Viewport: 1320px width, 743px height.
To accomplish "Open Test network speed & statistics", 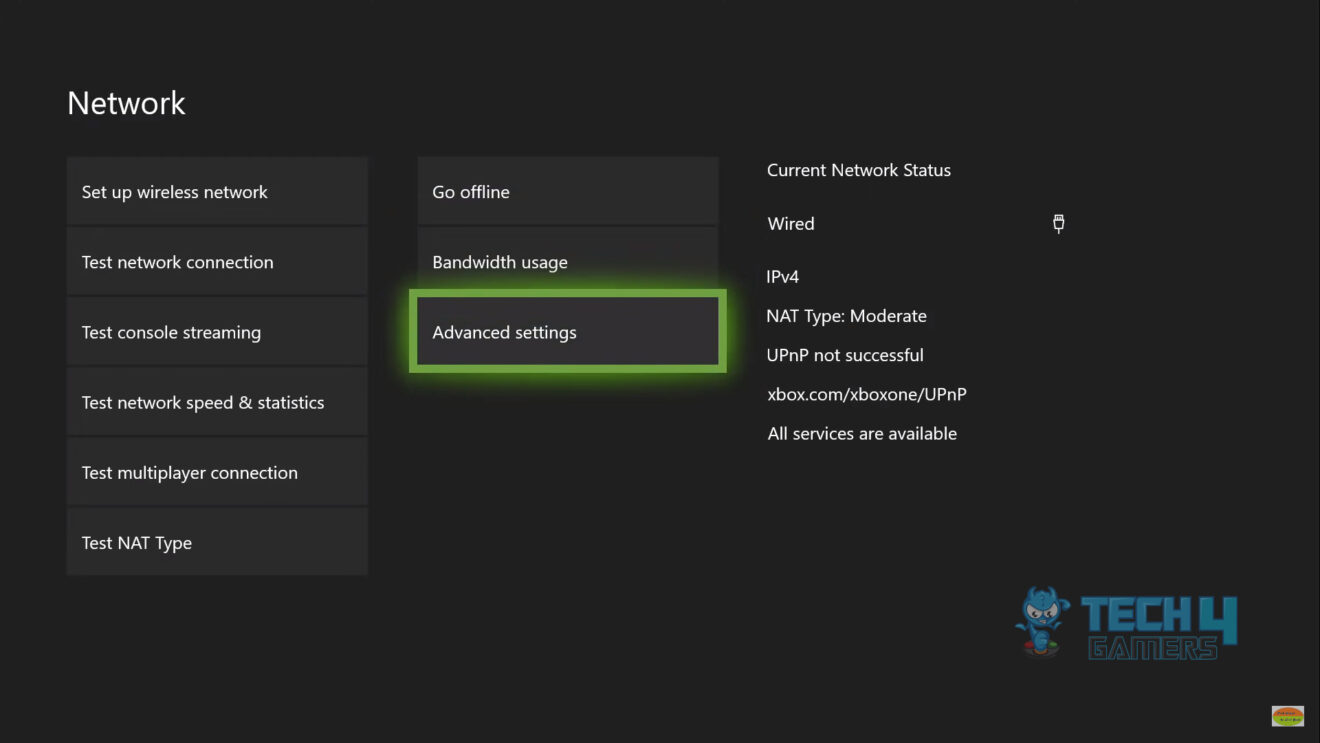I will pos(217,401).
